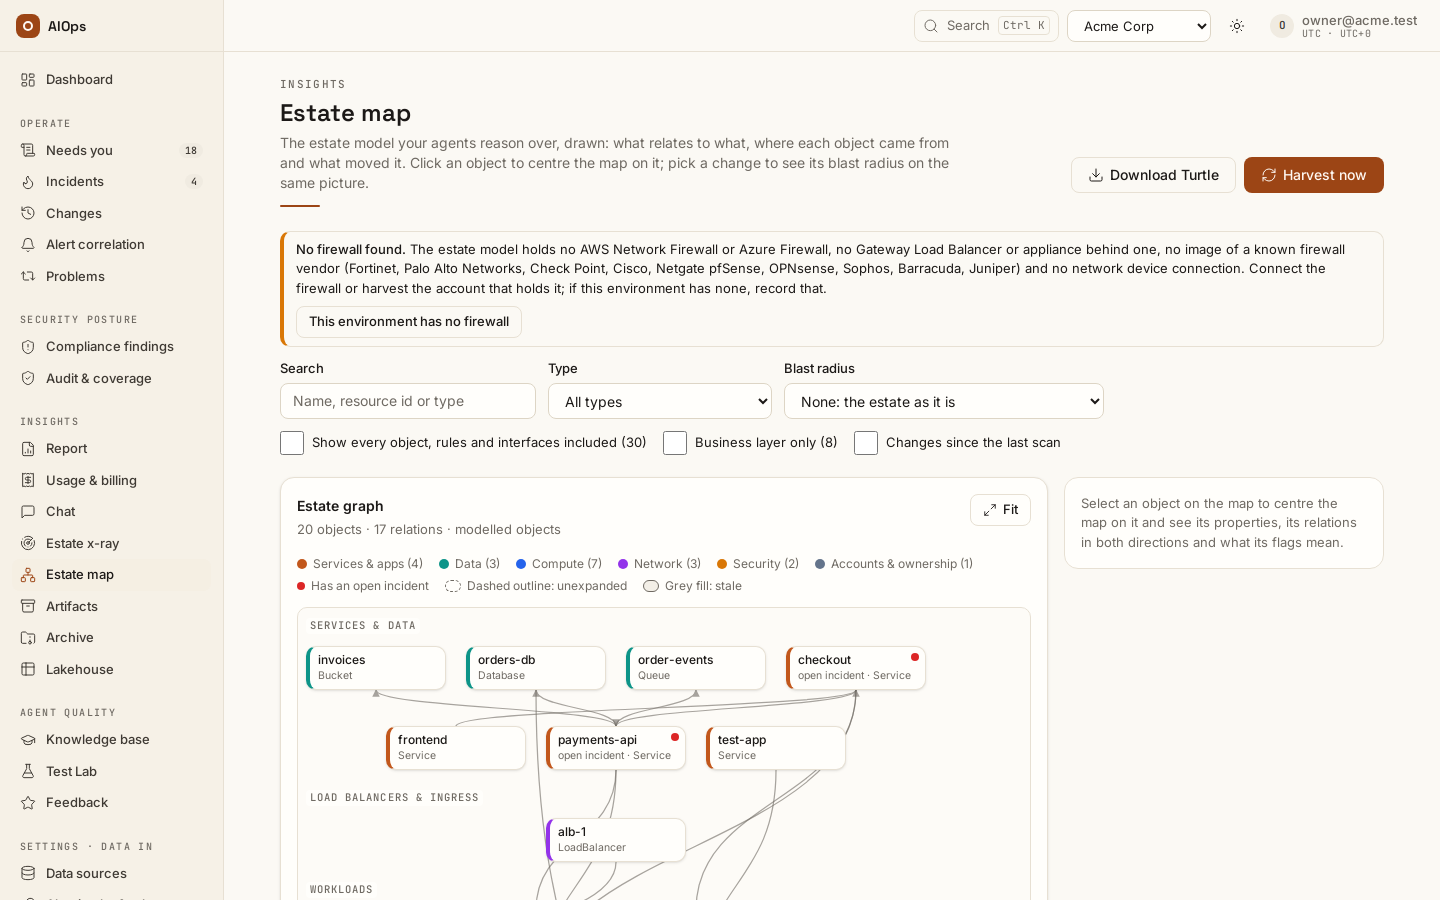The height and width of the screenshot is (900, 1440).
Task: Click the Test Lab flask icon
Action: [28, 771]
